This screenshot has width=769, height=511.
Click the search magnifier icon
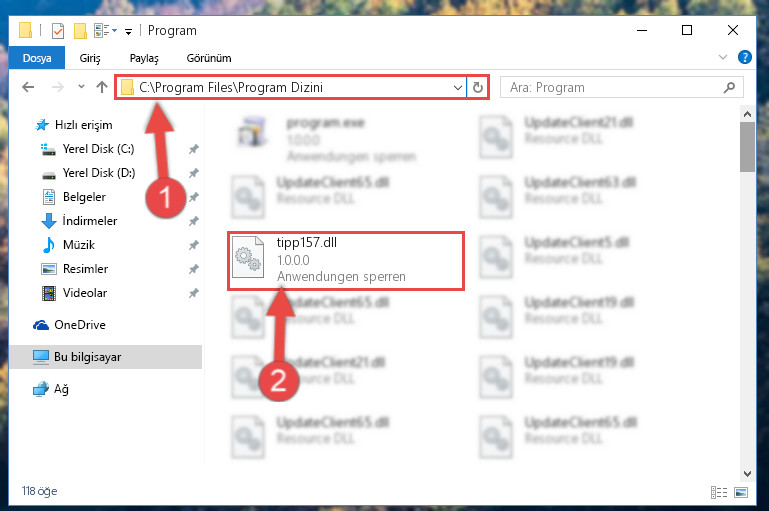(729, 88)
